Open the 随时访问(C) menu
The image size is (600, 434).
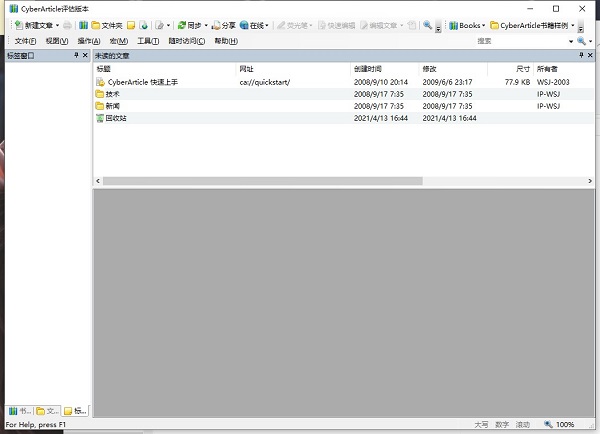[x=187, y=41]
